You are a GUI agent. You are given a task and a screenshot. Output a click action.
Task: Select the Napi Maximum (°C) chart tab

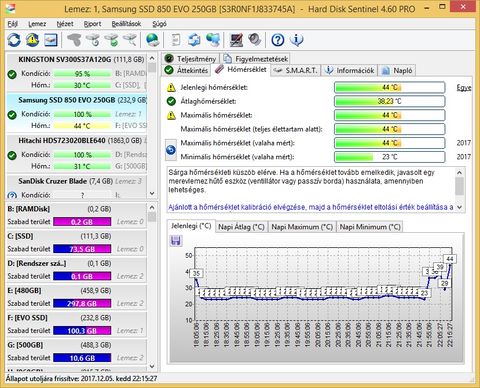point(302,227)
